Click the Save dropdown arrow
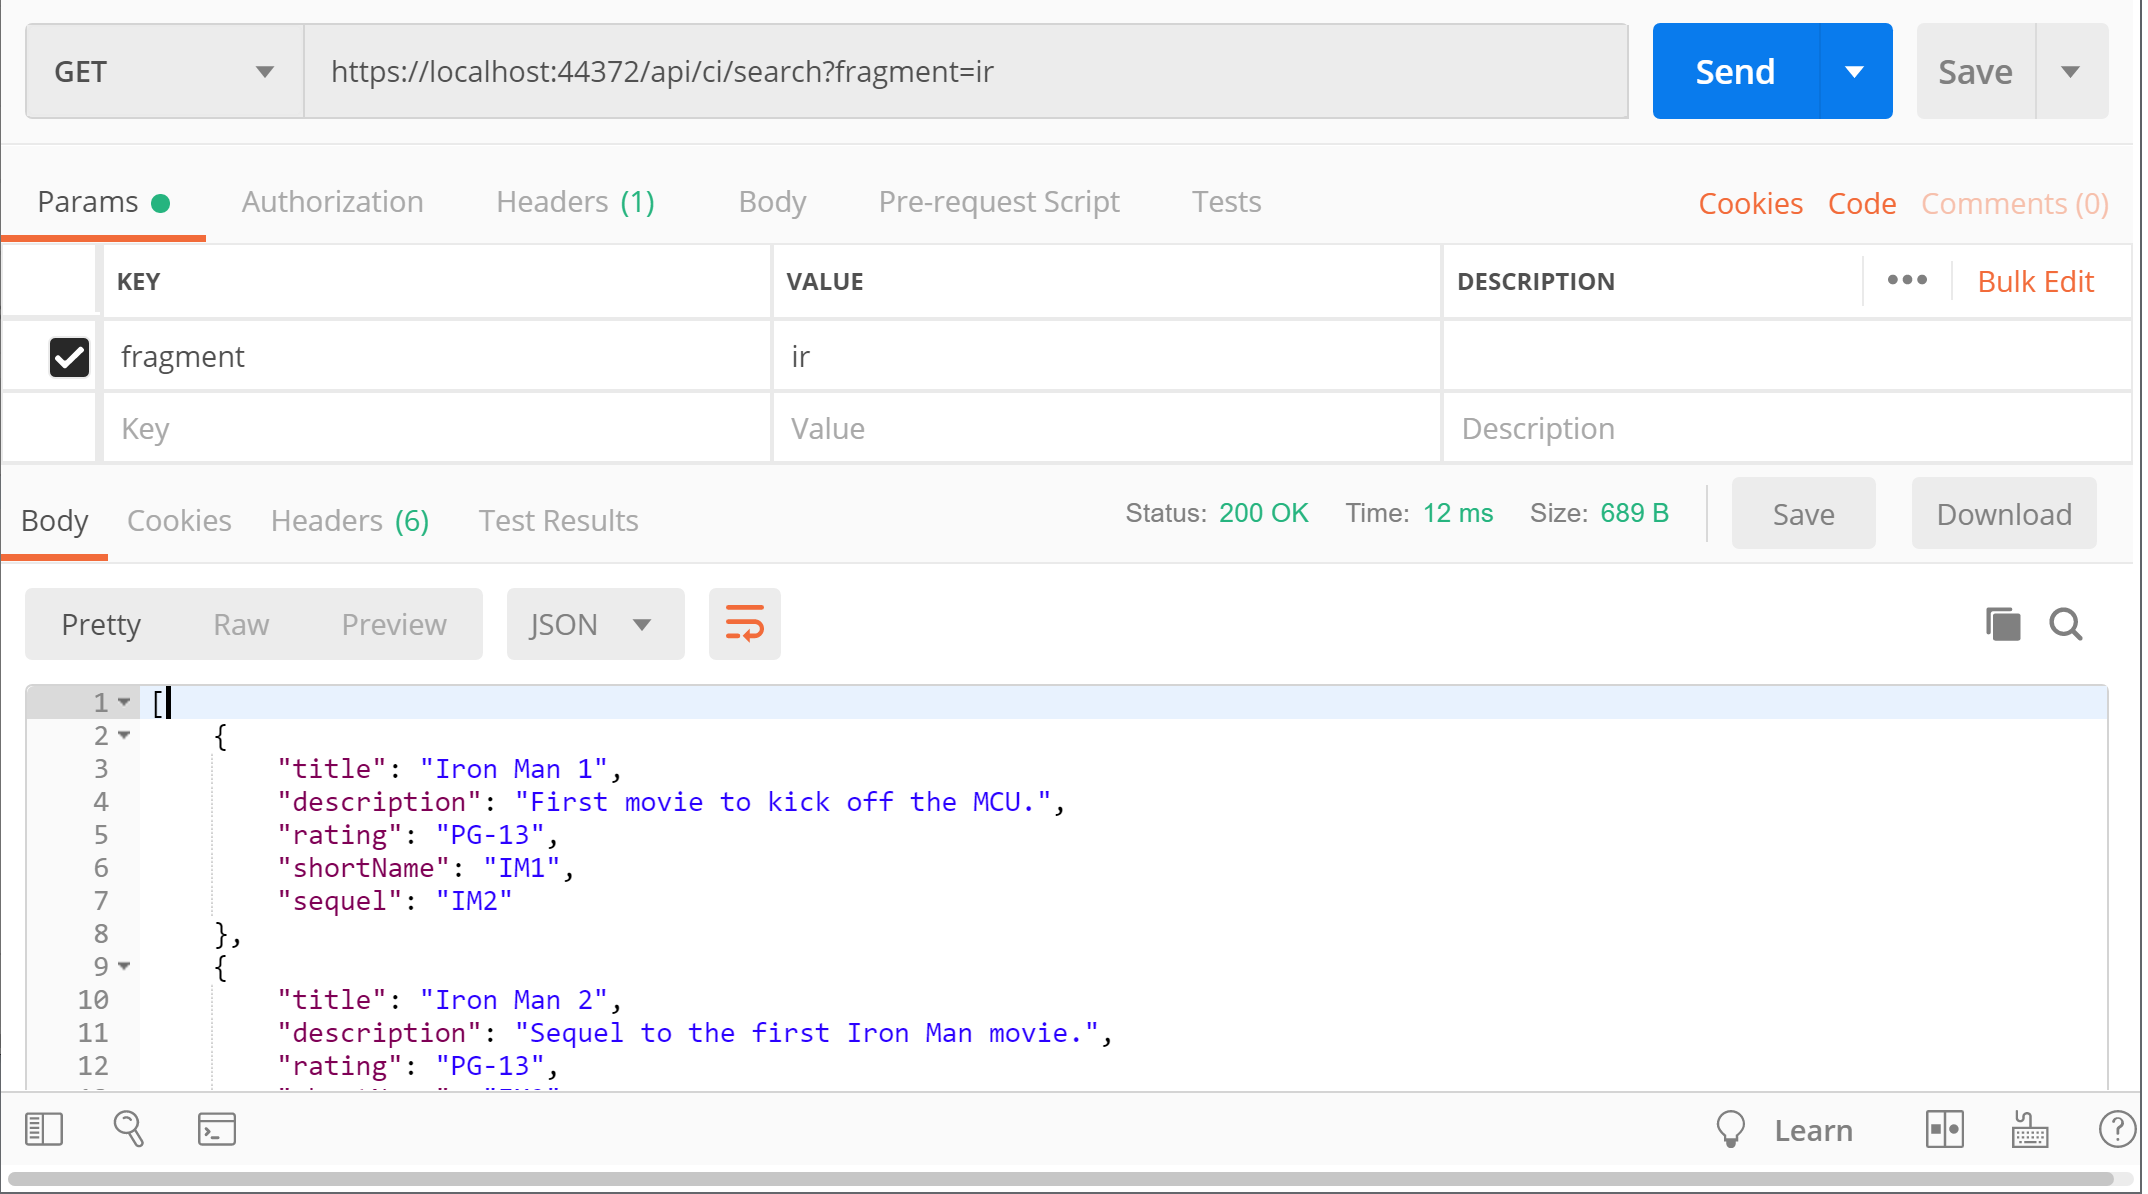Image resolution: width=2148 pixels, height=1194 pixels. [2074, 72]
